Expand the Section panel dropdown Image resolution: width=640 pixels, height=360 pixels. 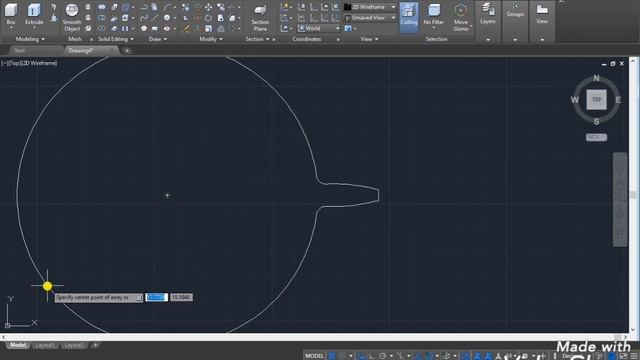(257, 39)
